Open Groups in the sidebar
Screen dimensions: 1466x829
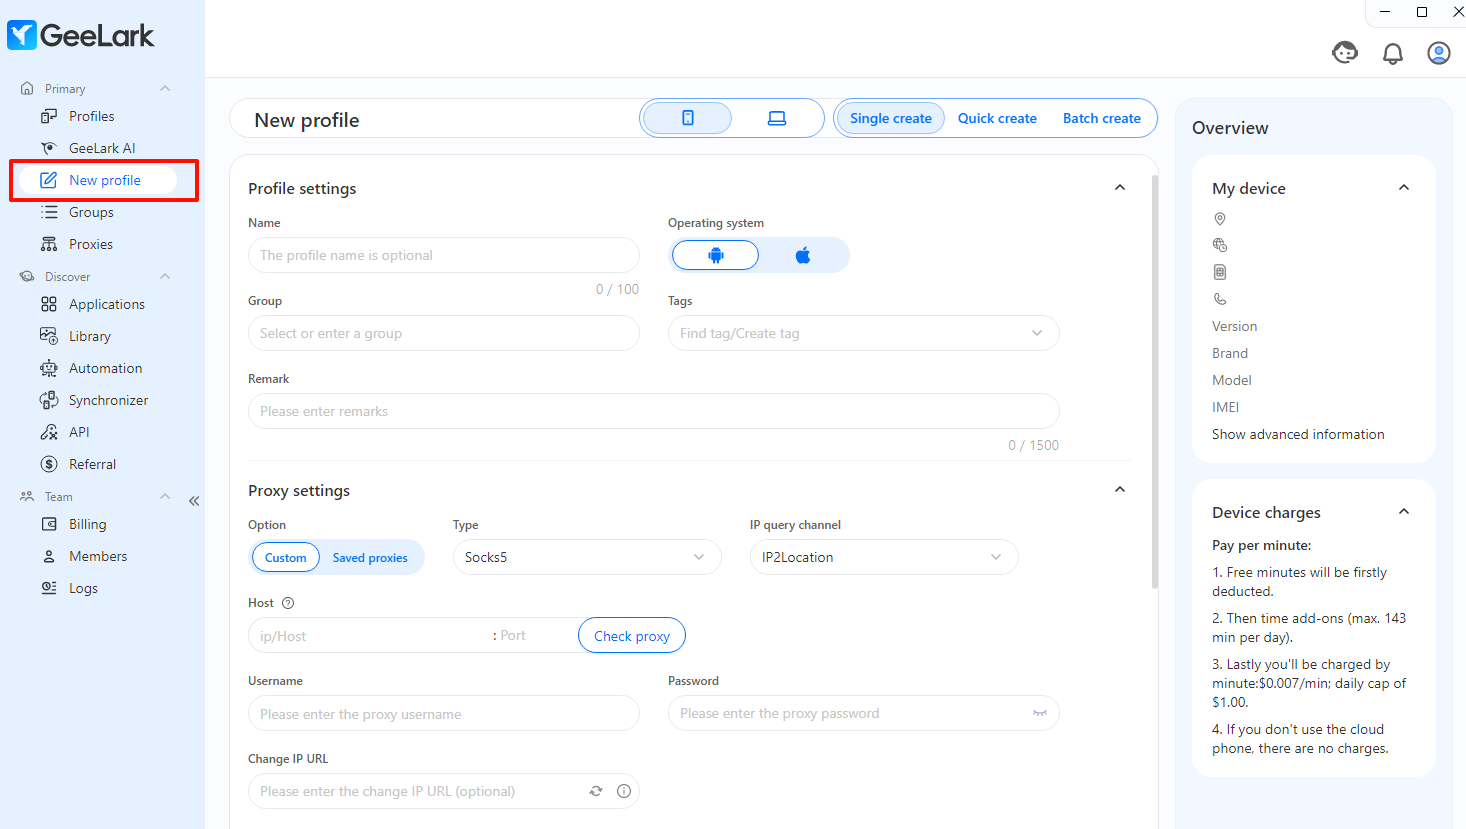pos(91,212)
